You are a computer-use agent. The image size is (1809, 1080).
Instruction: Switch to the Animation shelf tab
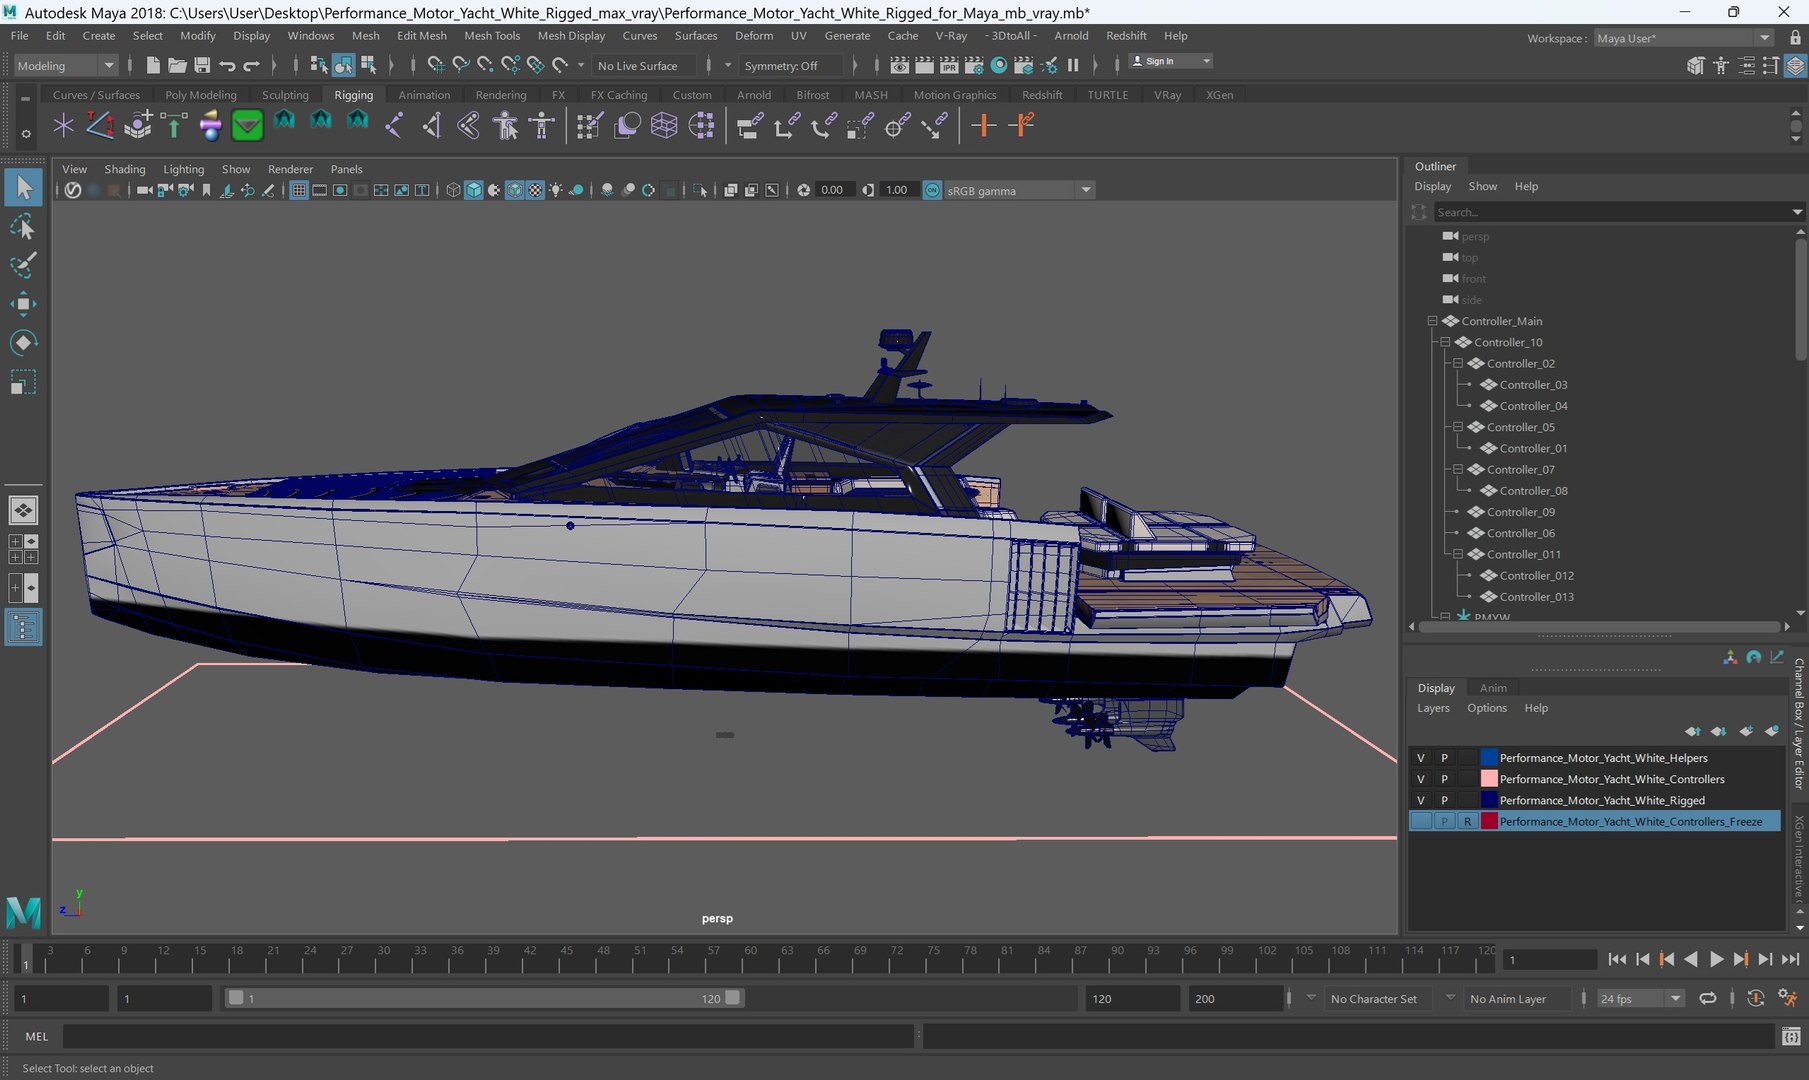[424, 95]
